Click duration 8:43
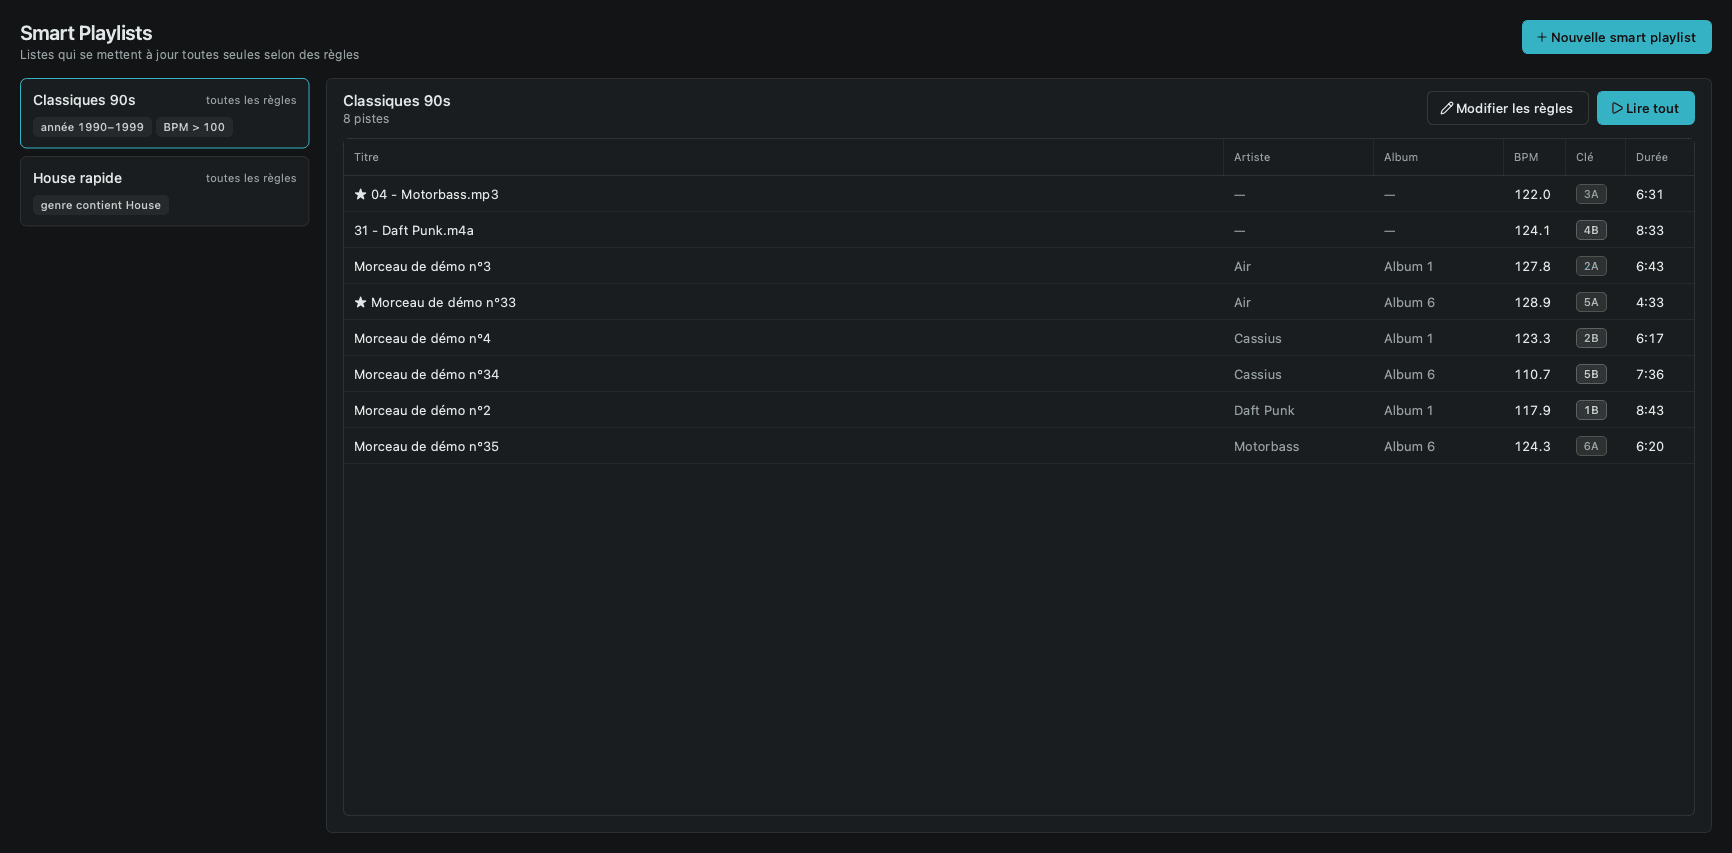This screenshot has height=853, width=1732. pos(1650,410)
